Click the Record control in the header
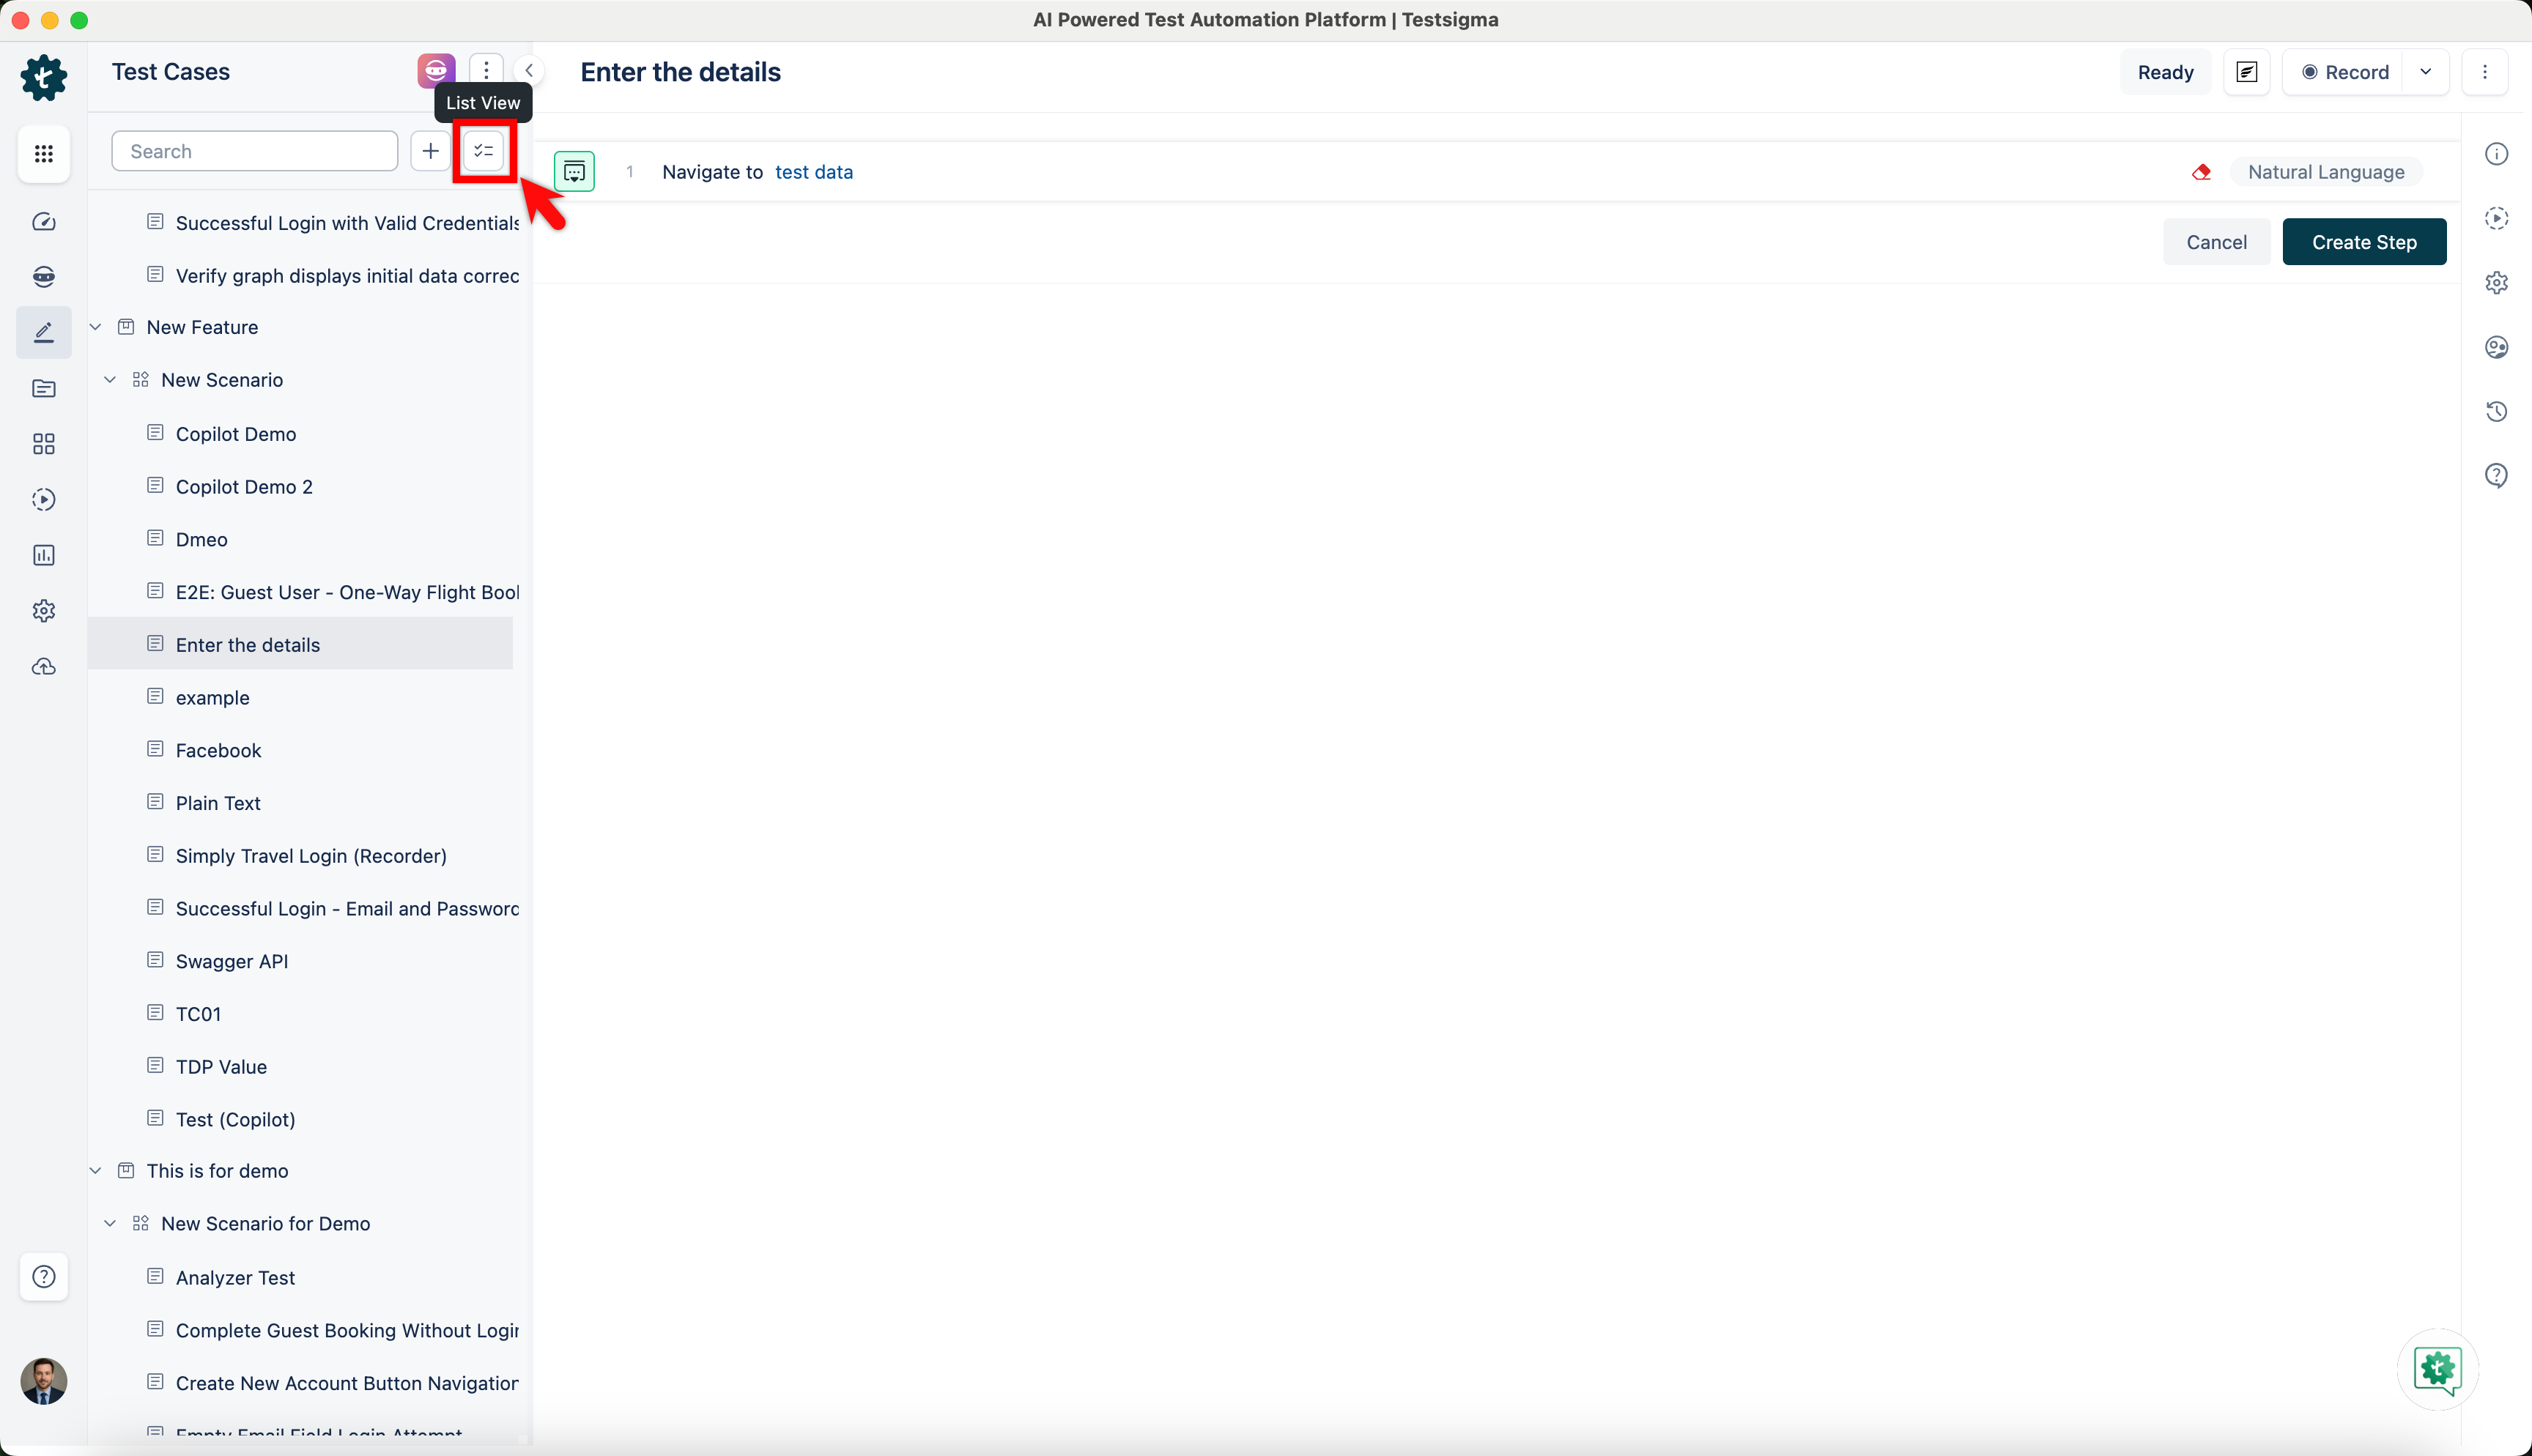 2347,71
